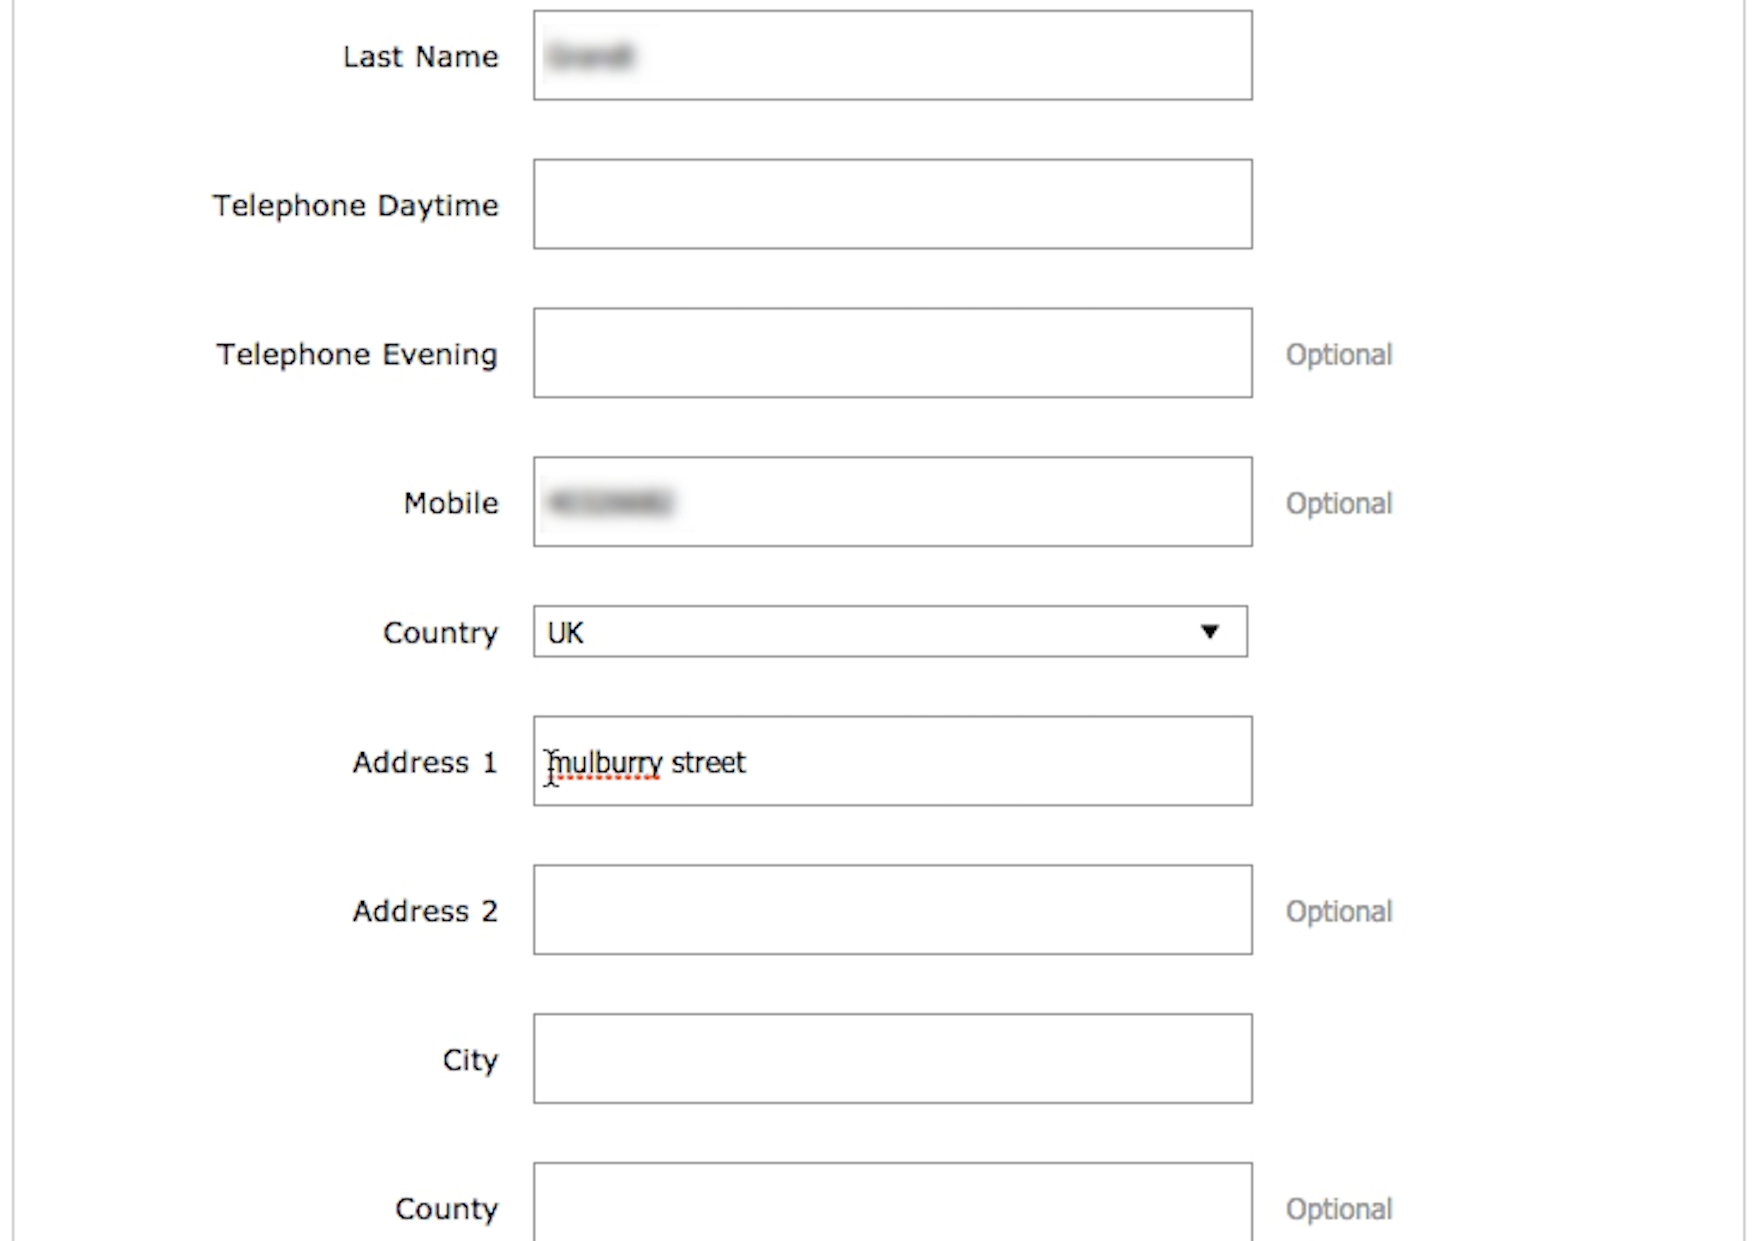Click the Address 1 field containing mulburry street
This screenshot has width=1760, height=1241.
[x=892, y=761]
